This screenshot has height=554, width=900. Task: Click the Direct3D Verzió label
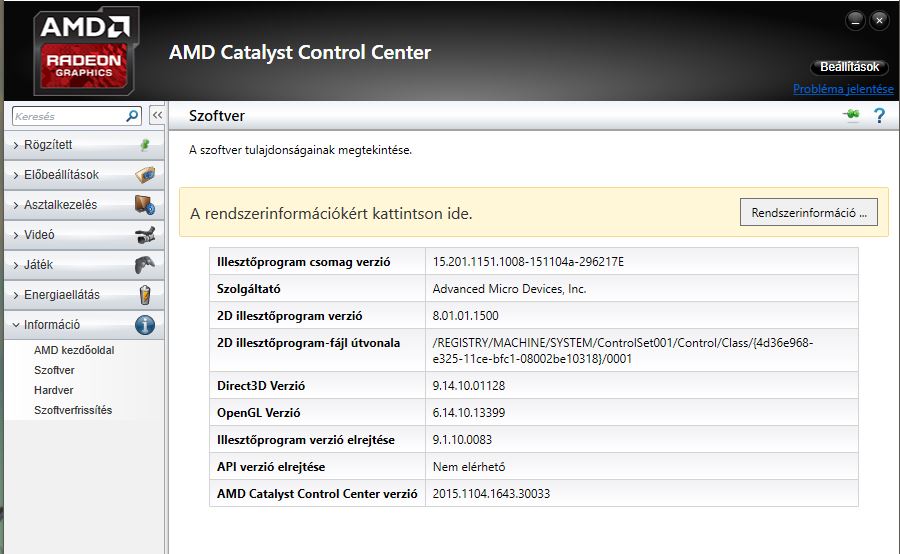261,386
